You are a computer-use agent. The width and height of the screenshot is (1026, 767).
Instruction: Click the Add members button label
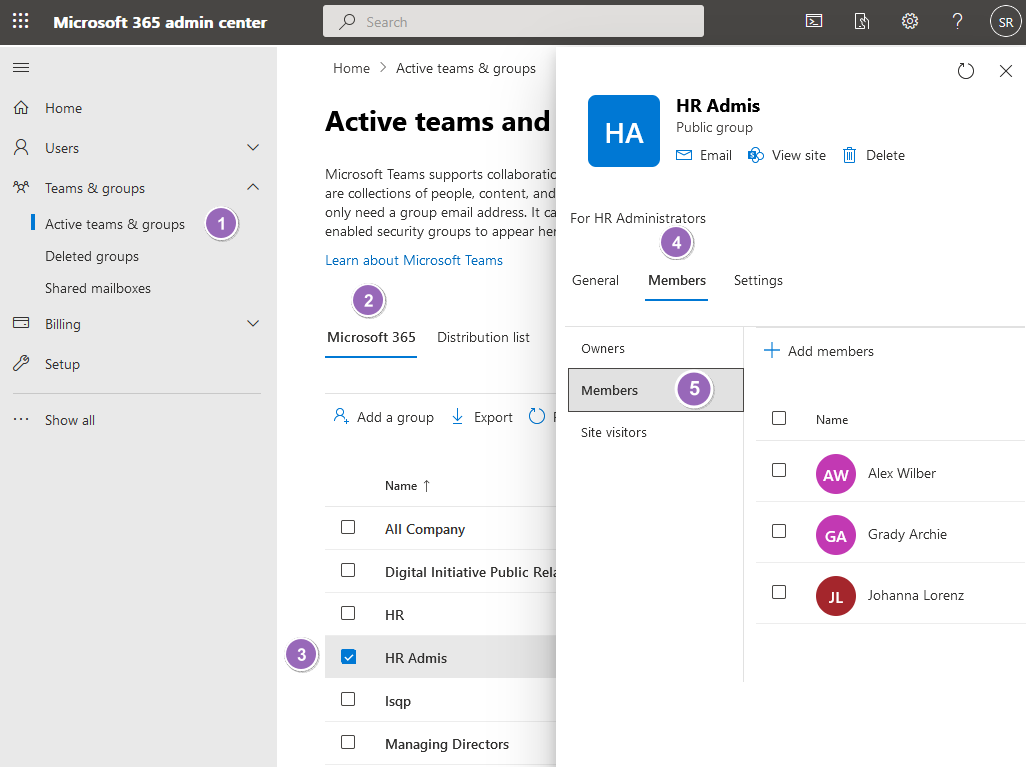click(830, 351)
